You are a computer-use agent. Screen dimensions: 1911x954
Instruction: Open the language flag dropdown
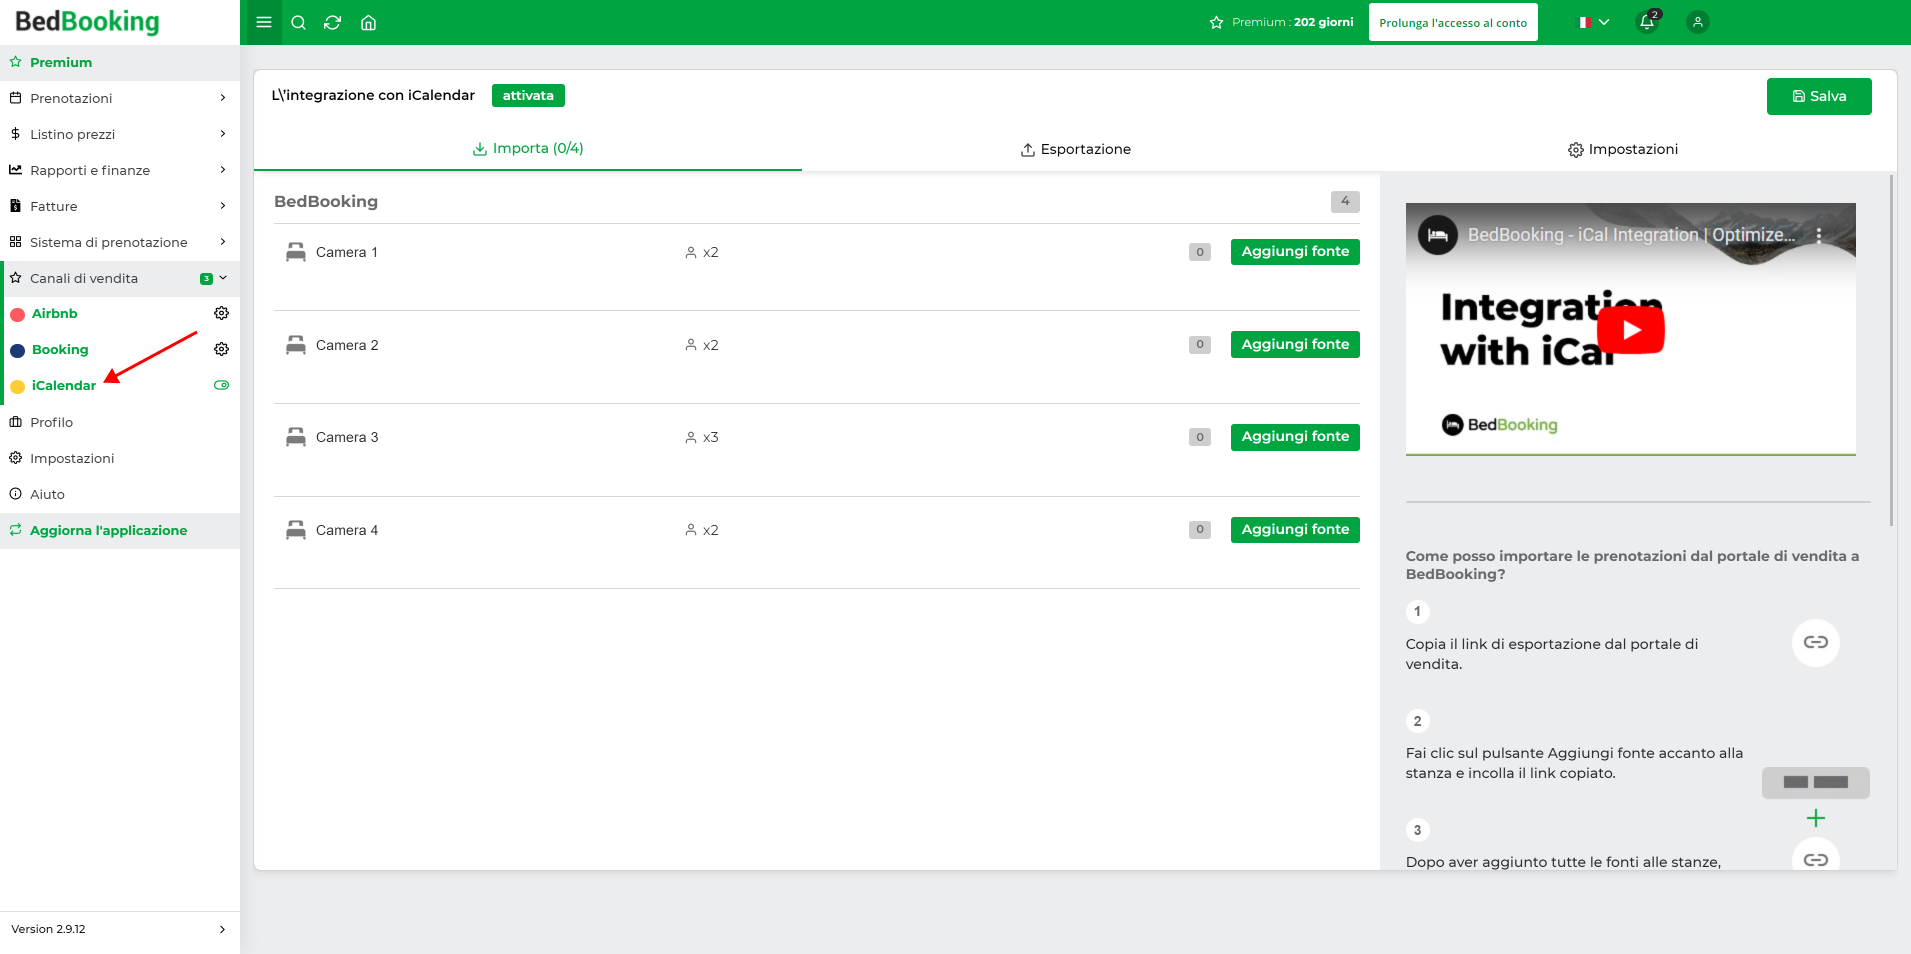pyautogui.click(x=1594, y=22)
